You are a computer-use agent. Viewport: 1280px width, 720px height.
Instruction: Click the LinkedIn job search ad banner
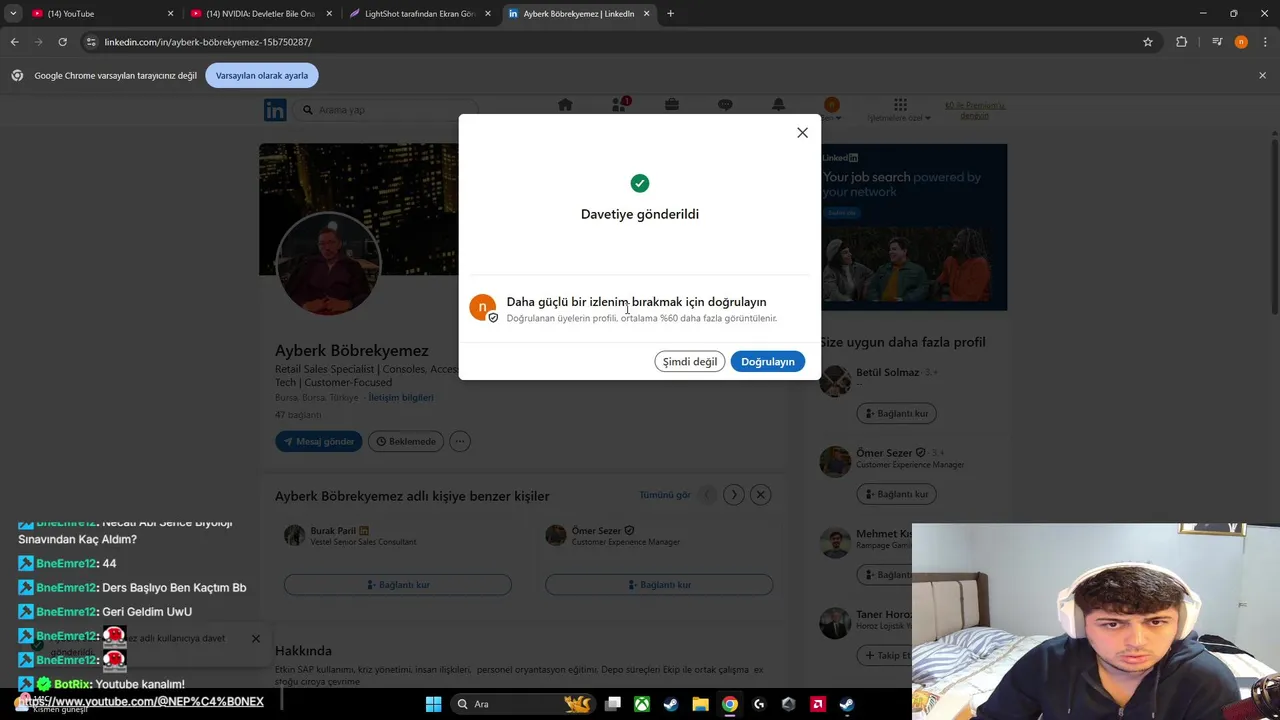pos(914,227)
